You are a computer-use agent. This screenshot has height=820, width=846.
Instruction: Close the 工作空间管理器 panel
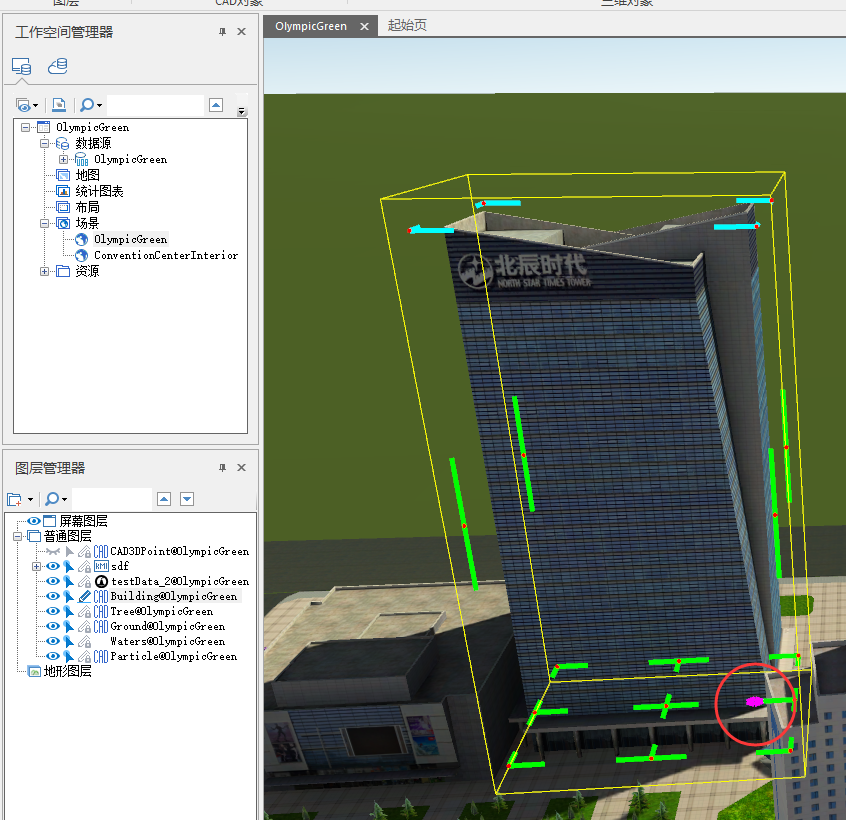click(242, 32)
